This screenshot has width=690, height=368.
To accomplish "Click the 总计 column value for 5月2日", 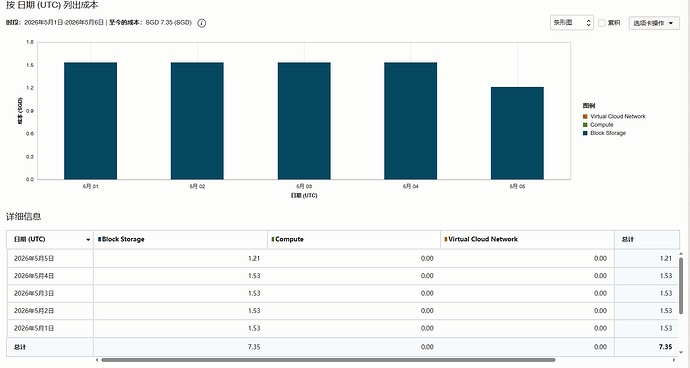I will pos(666,311).
